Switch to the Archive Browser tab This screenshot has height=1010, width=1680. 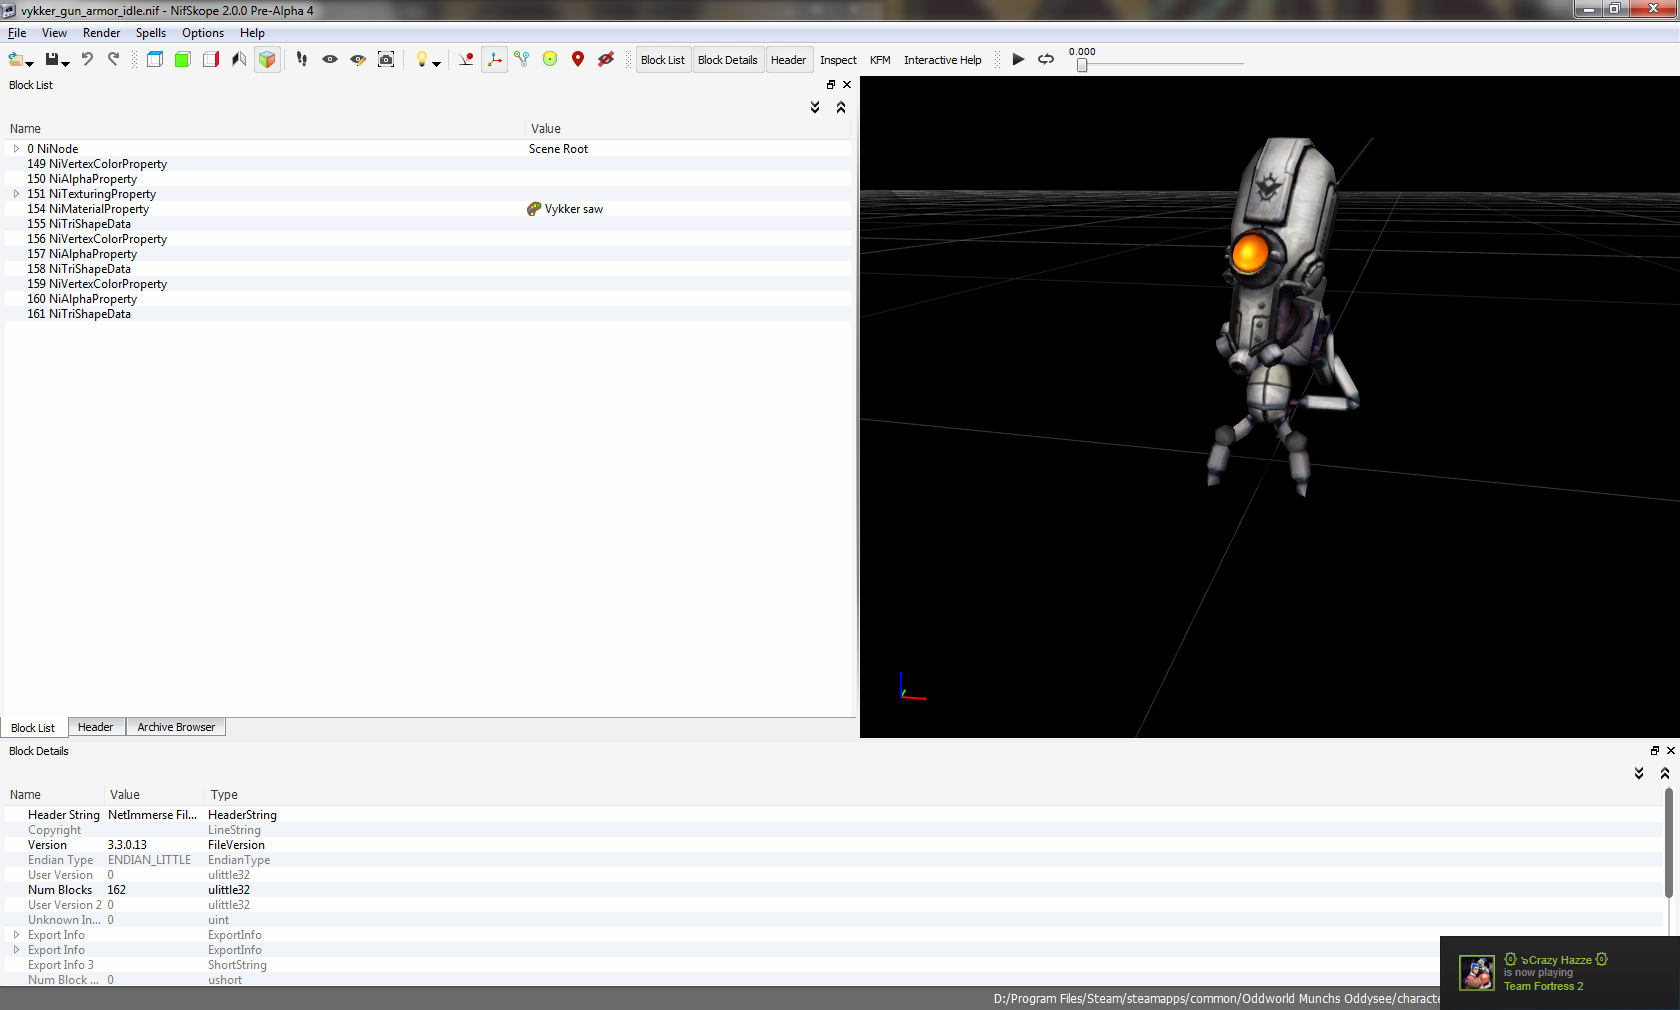coord(176,727)
